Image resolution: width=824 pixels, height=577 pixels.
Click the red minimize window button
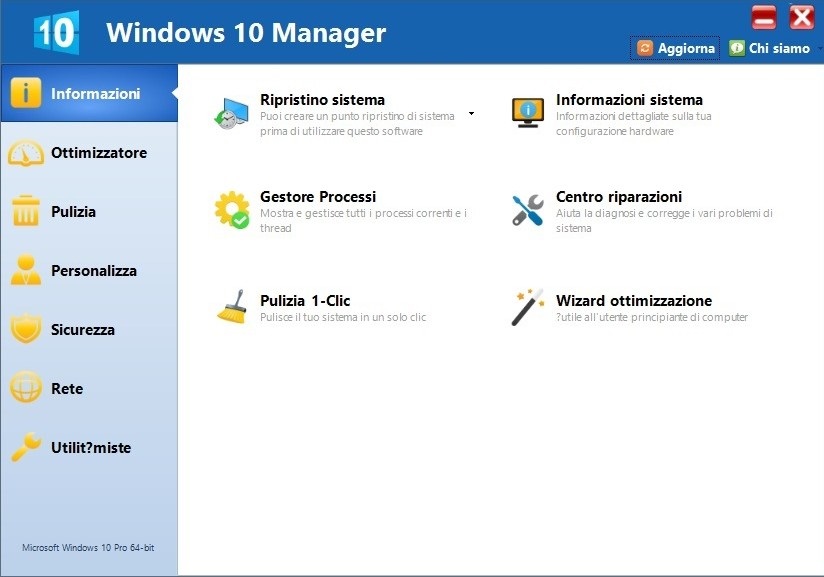[x=764, y=17]
